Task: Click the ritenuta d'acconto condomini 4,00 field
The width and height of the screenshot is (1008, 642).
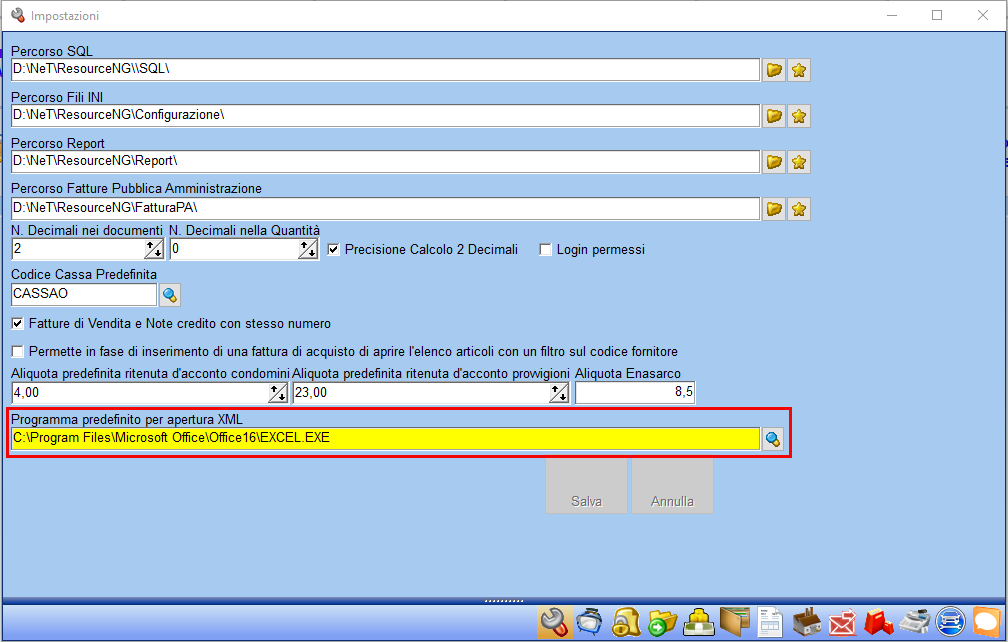Action: pyautogui.click(x=140, y=393)
